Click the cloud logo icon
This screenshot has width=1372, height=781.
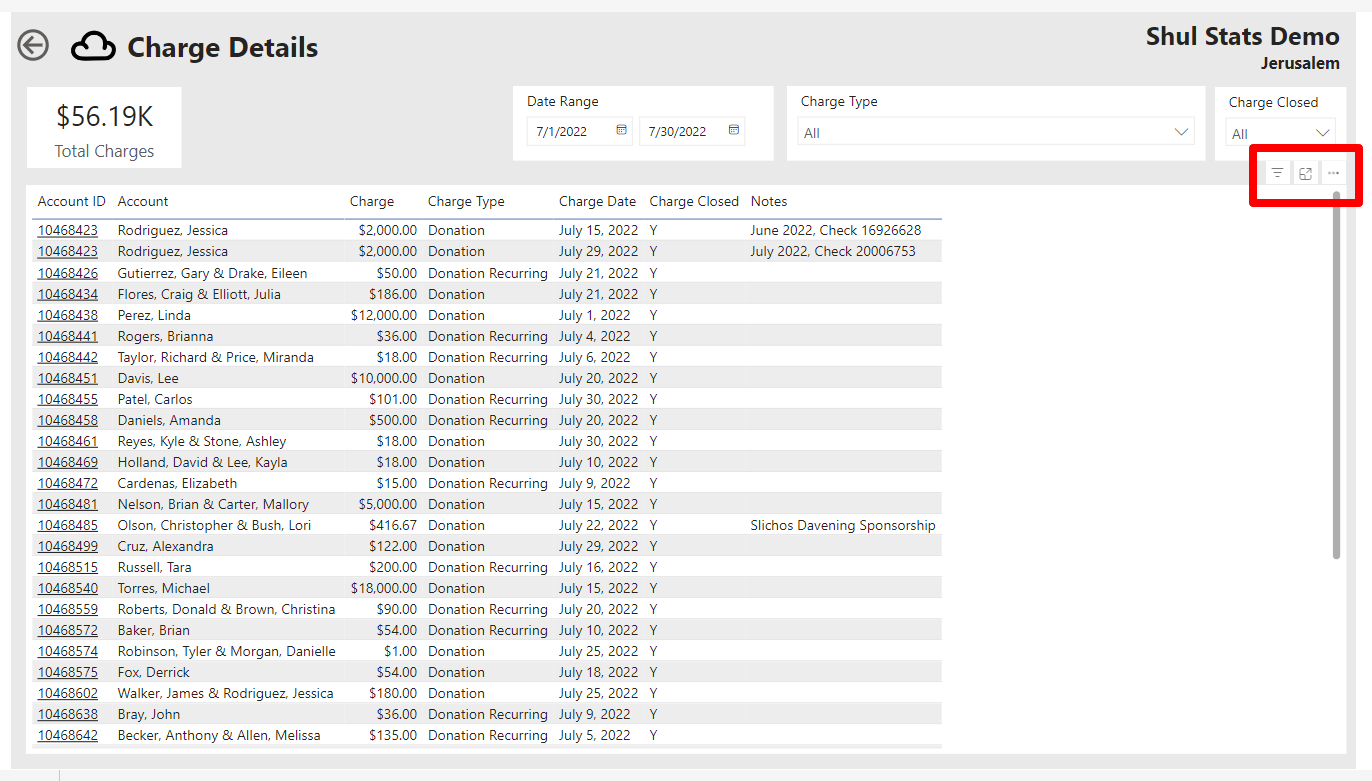(x=93, y=45)
